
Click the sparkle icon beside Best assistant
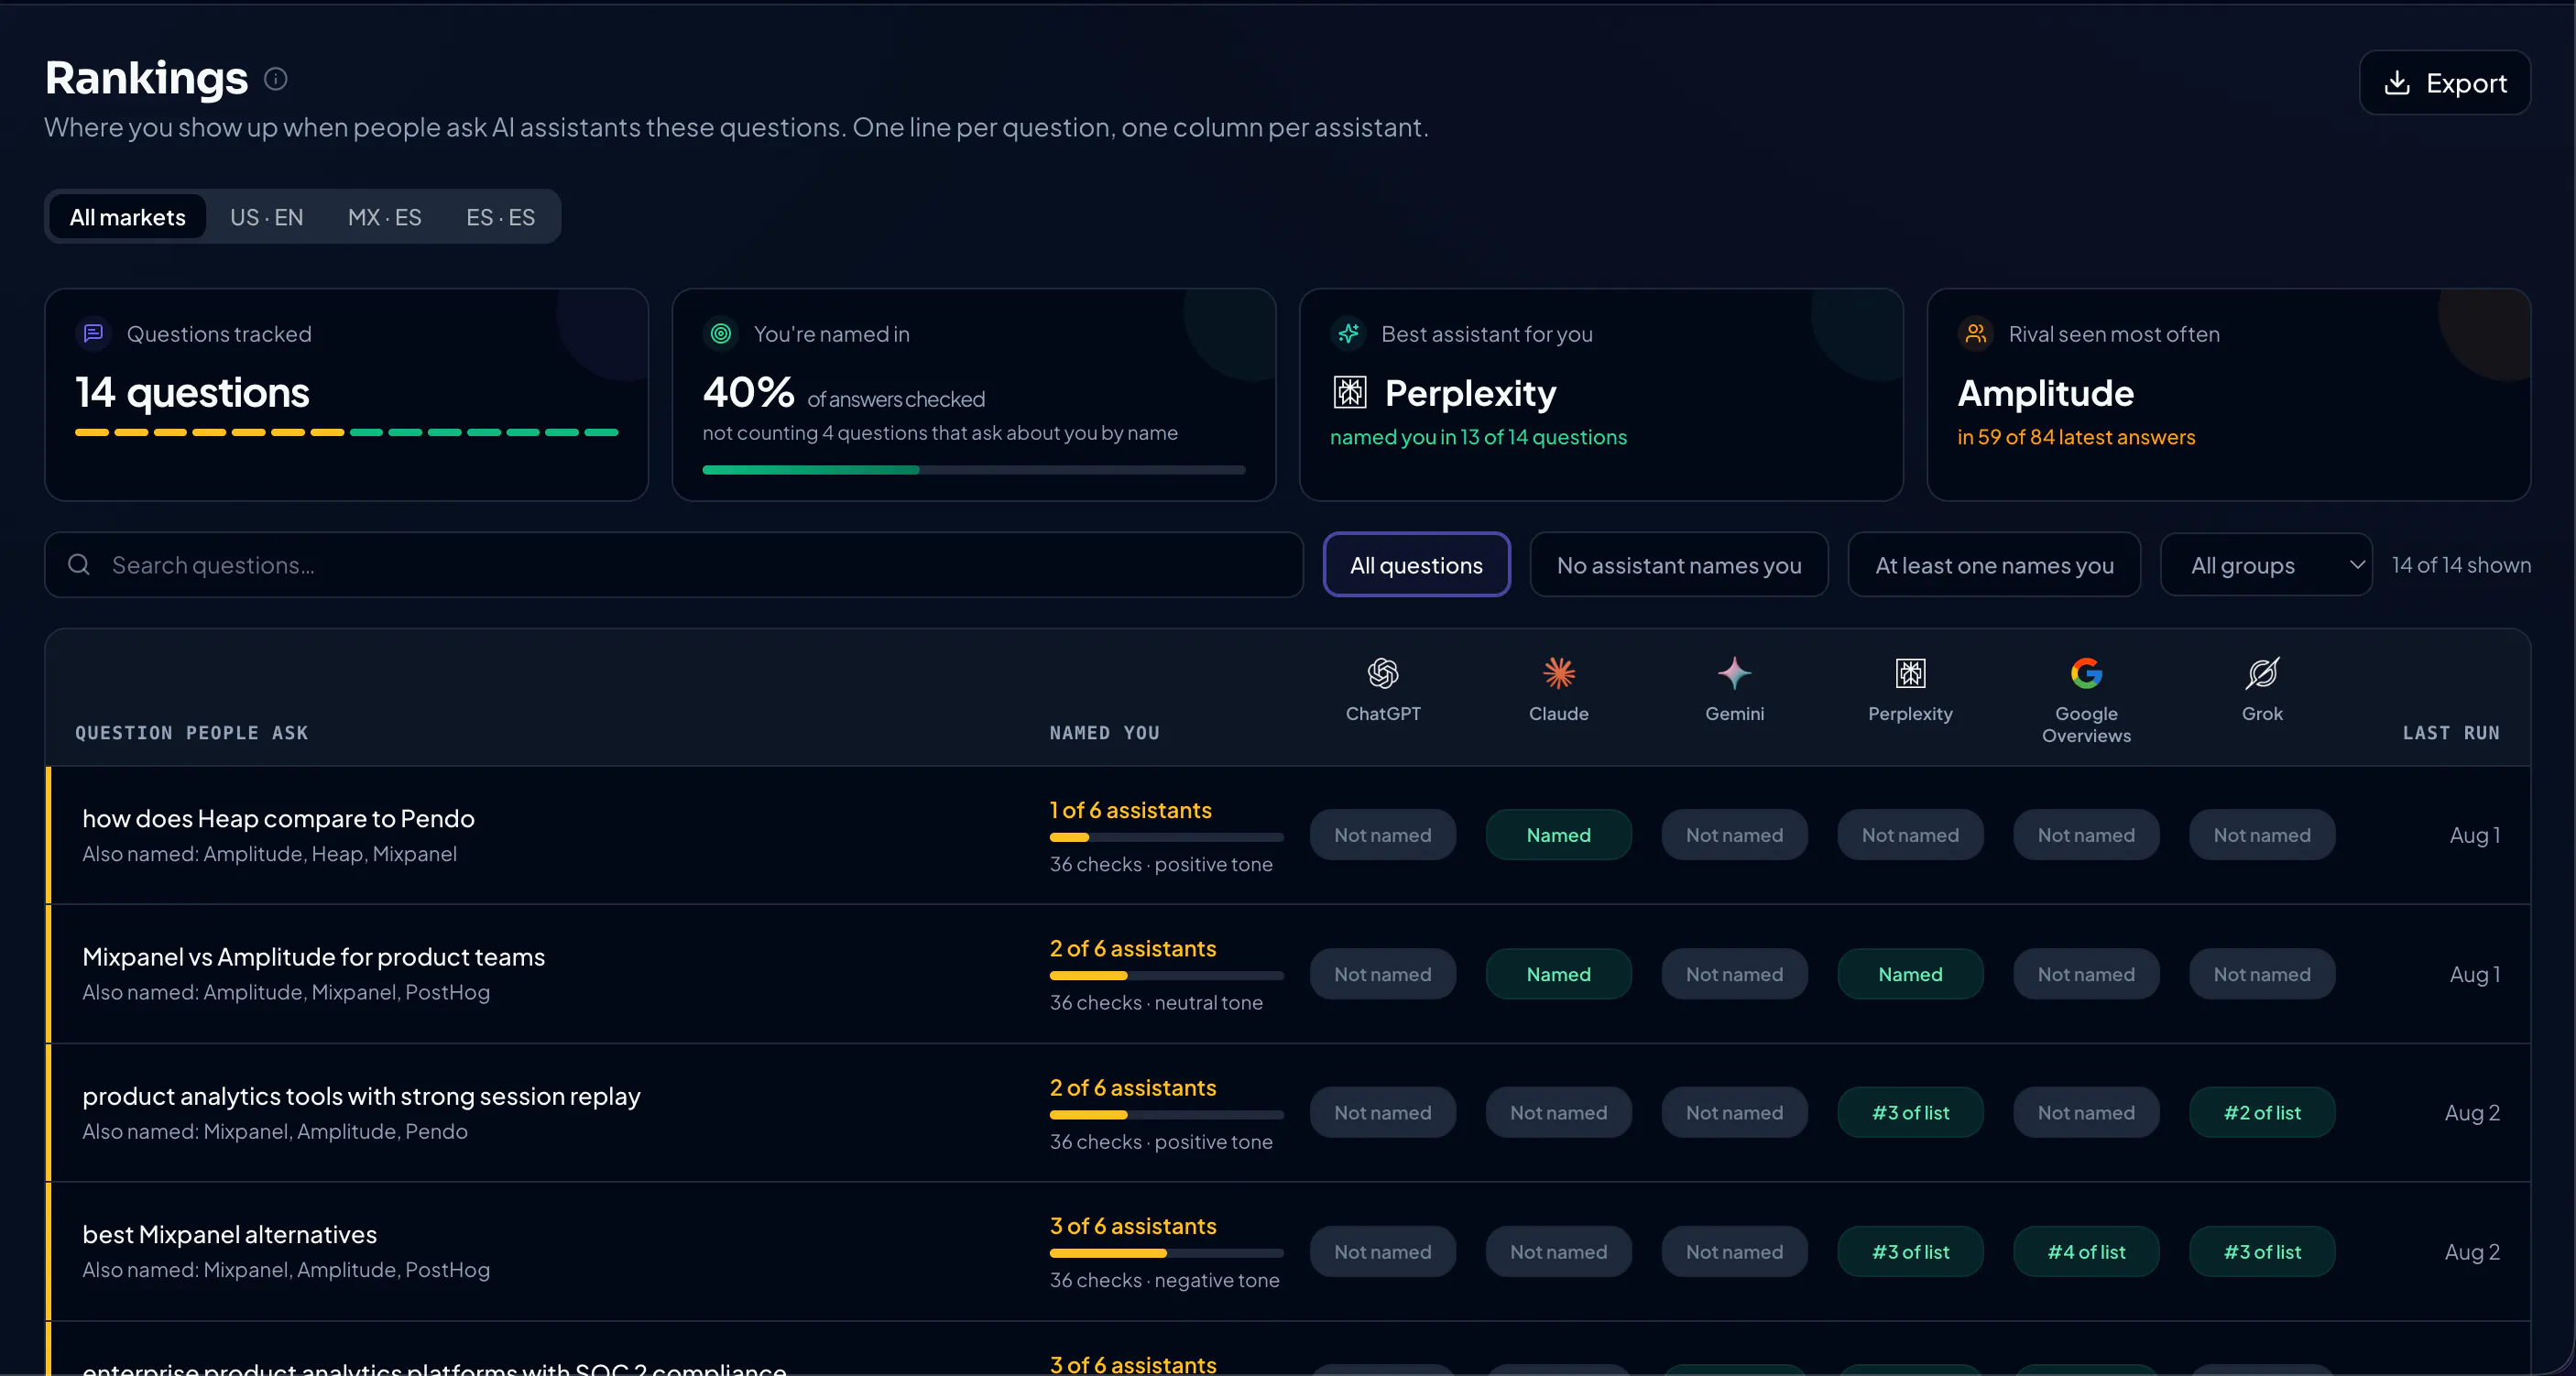[x=1348, y=333]
